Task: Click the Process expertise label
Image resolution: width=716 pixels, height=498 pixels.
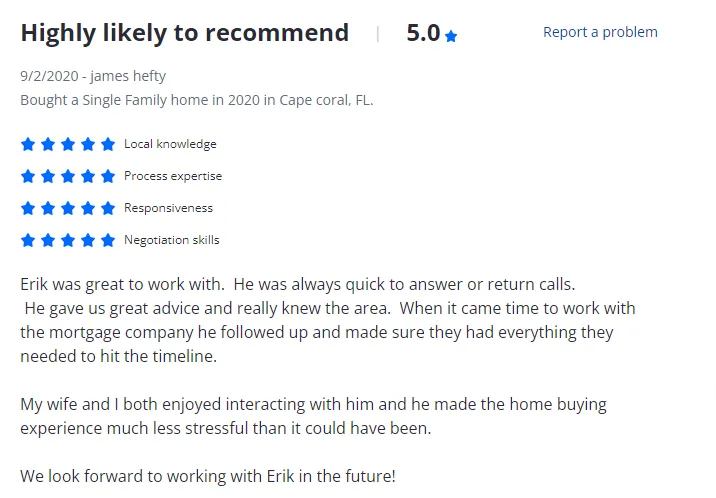Action: click(173, 176)
